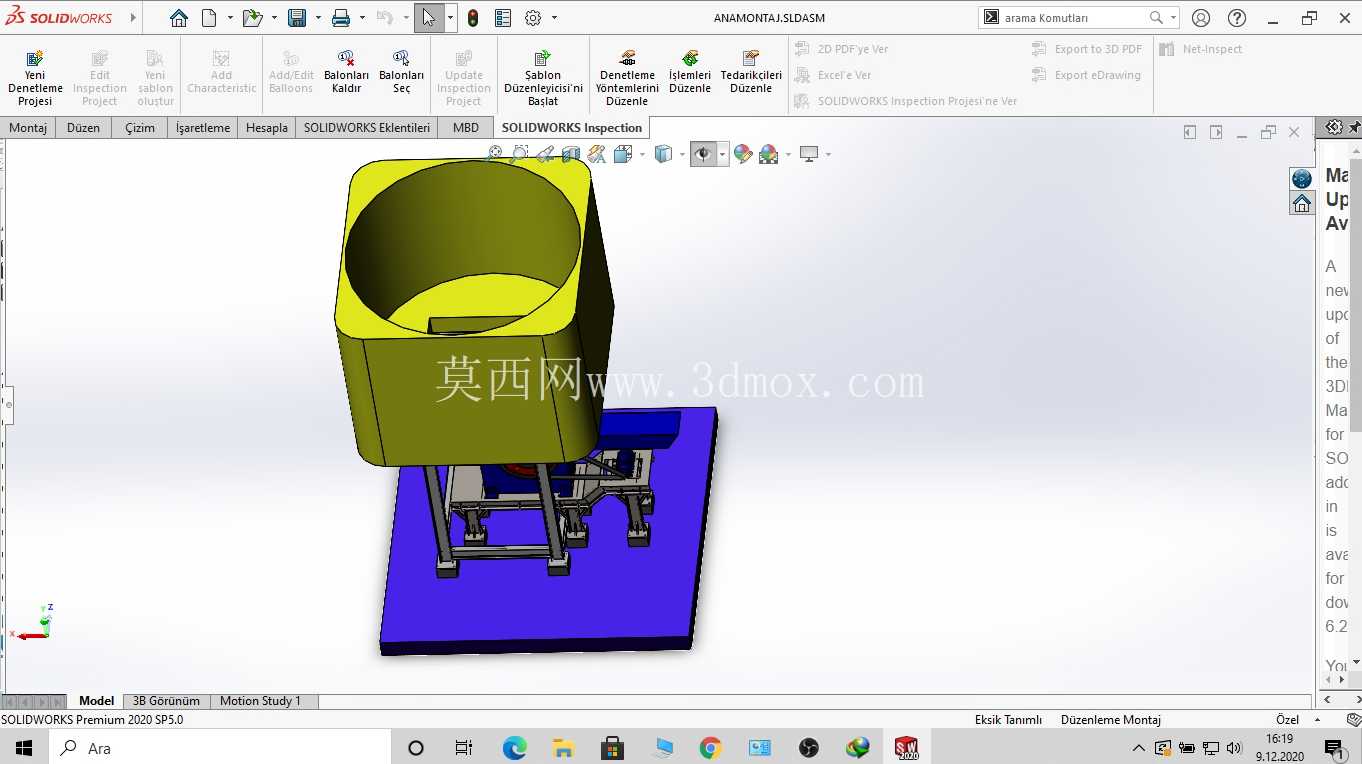Expand the View Settings dropdown arrow
Image resolution: width=1362 pixels, height=764 pixels.
(x=828, y=154)
